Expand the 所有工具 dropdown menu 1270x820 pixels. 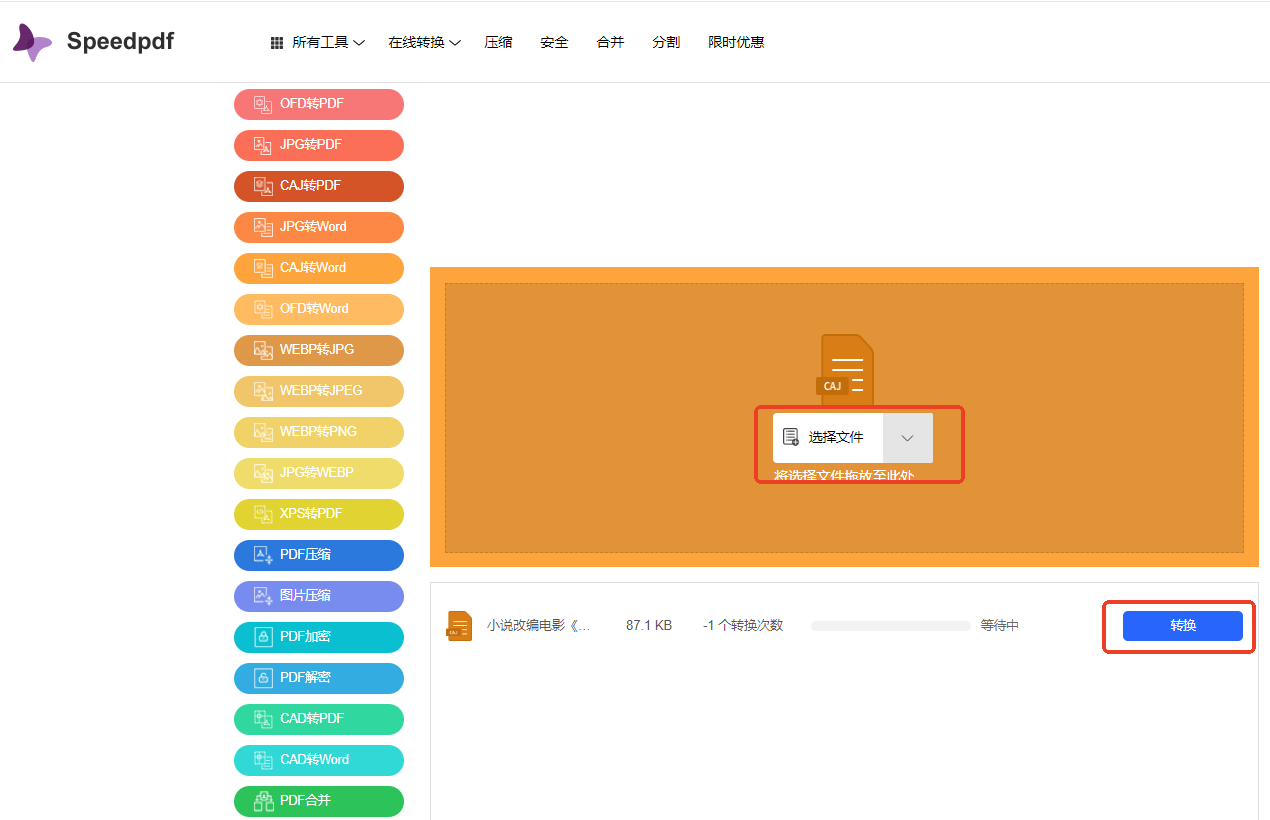pos(320,42)
